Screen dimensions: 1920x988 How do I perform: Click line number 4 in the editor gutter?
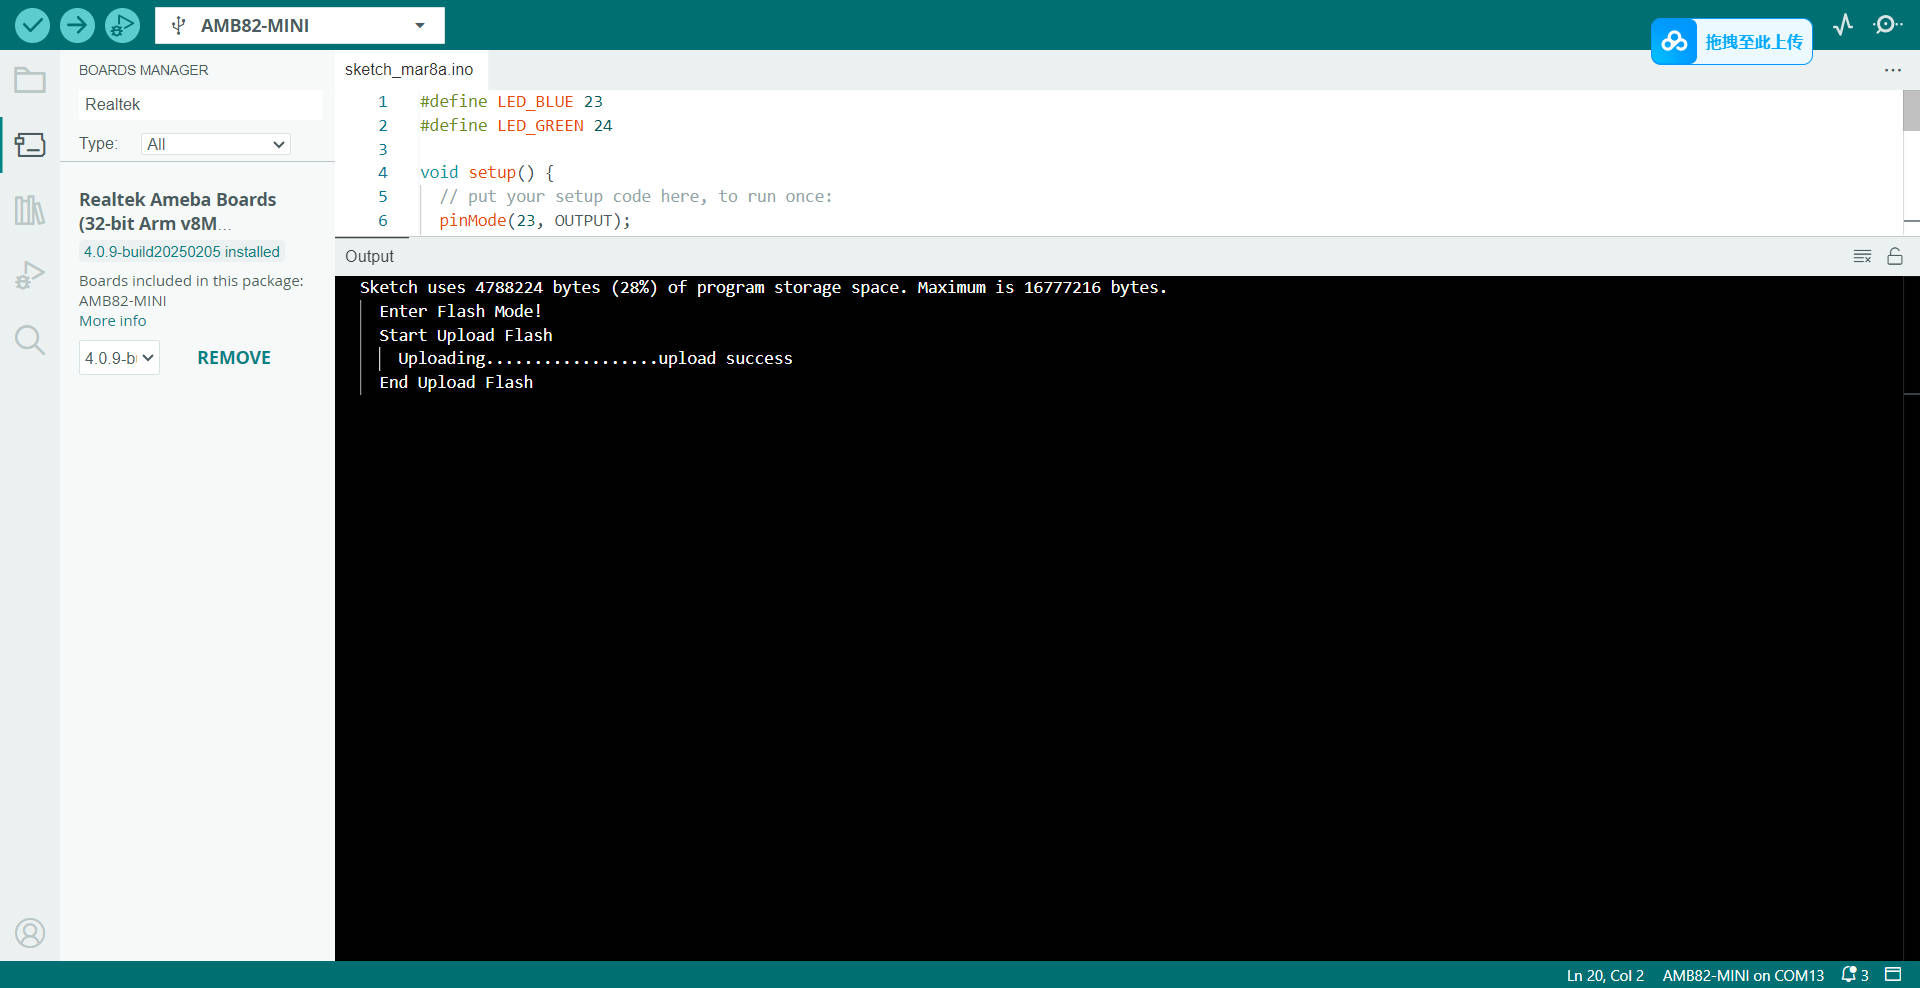tap(382, 173)
